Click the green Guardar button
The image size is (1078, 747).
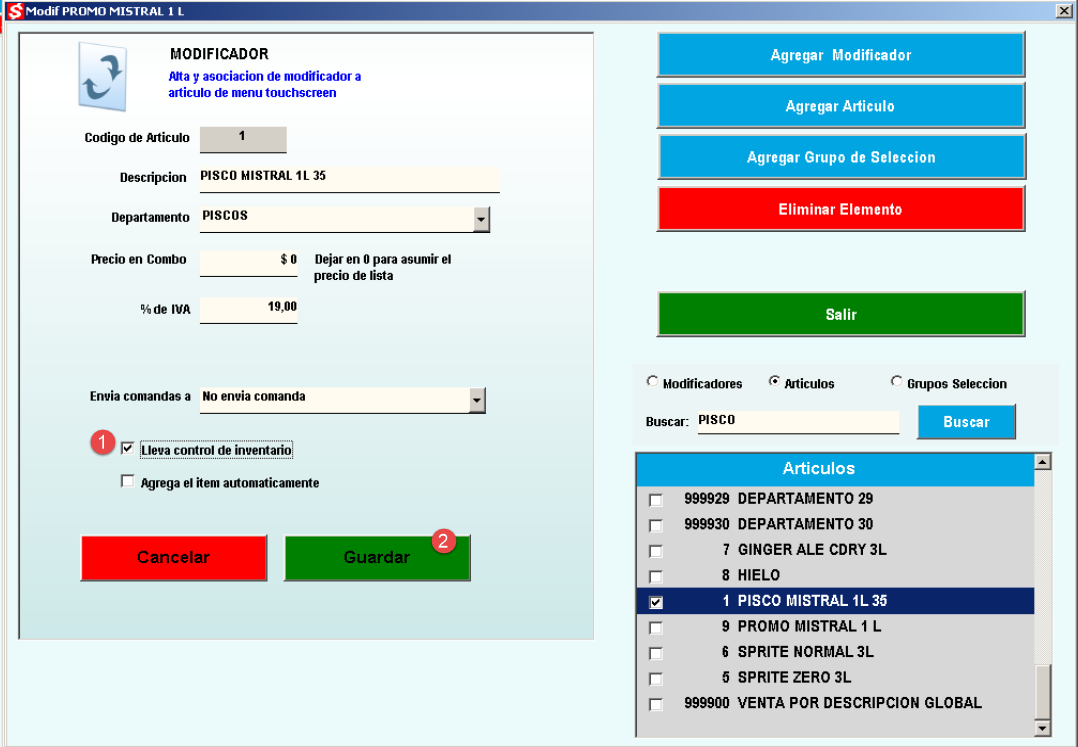(377, 557)
